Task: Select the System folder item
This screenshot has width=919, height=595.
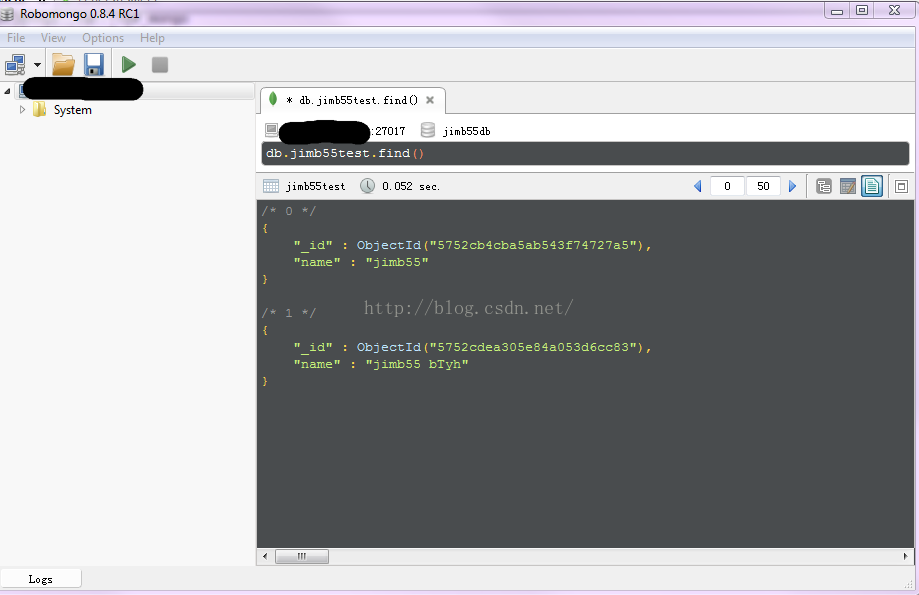Action: (x=73, y=110)
